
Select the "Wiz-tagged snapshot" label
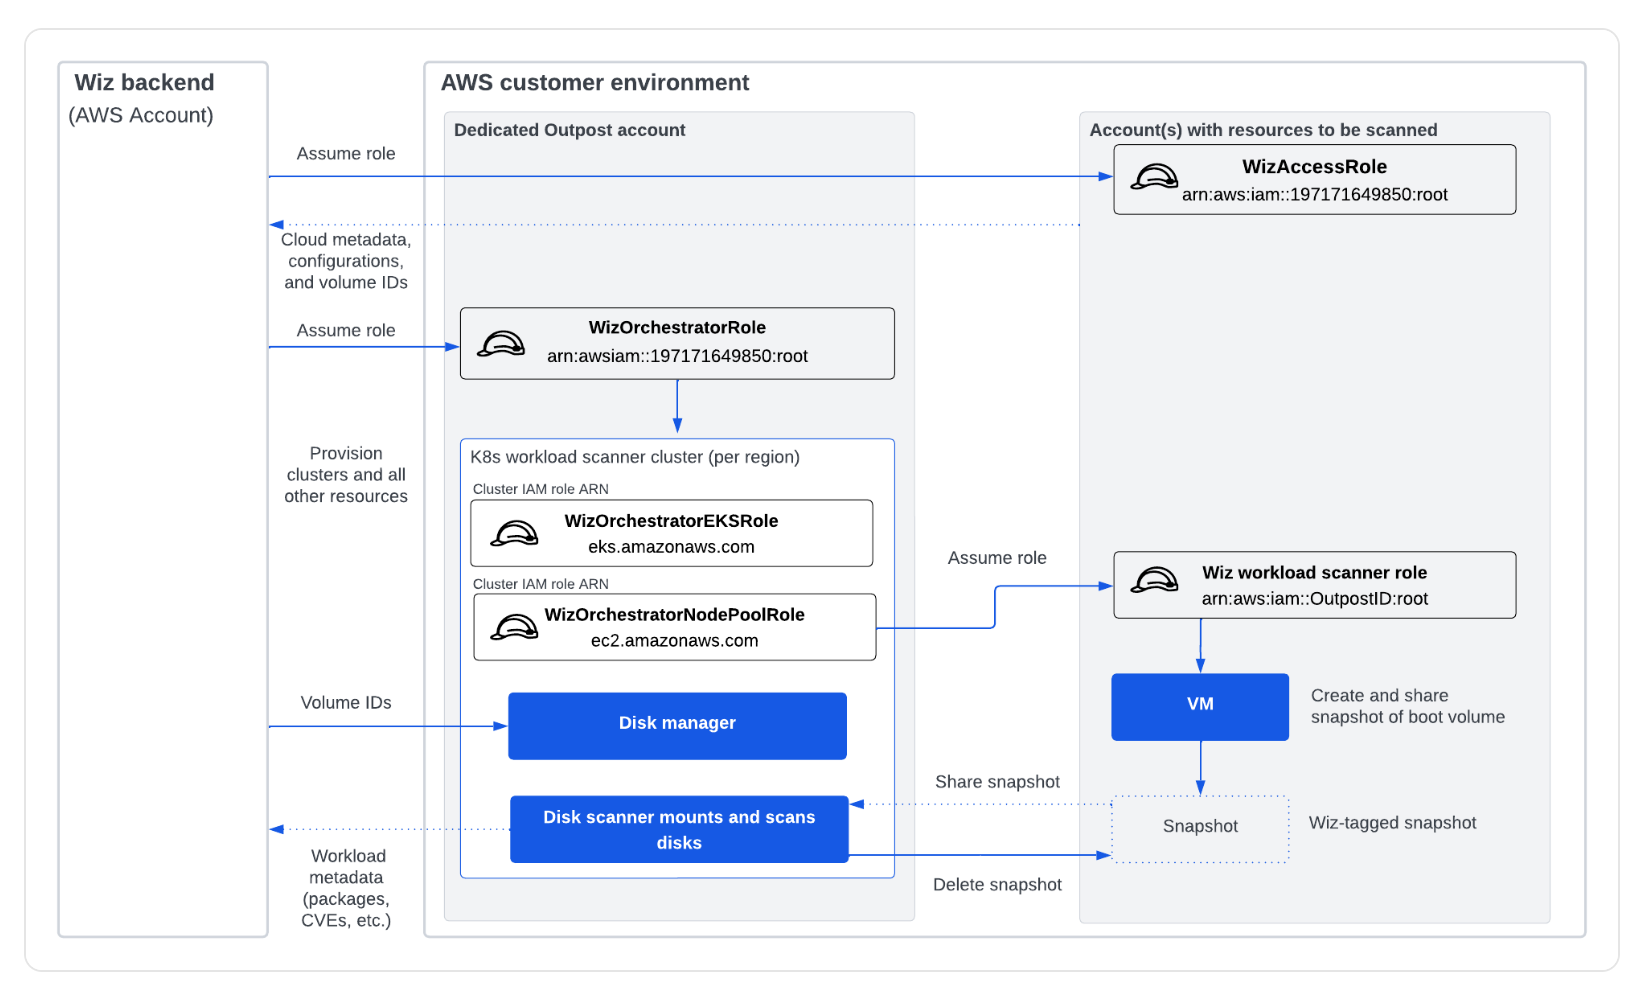1393,823
